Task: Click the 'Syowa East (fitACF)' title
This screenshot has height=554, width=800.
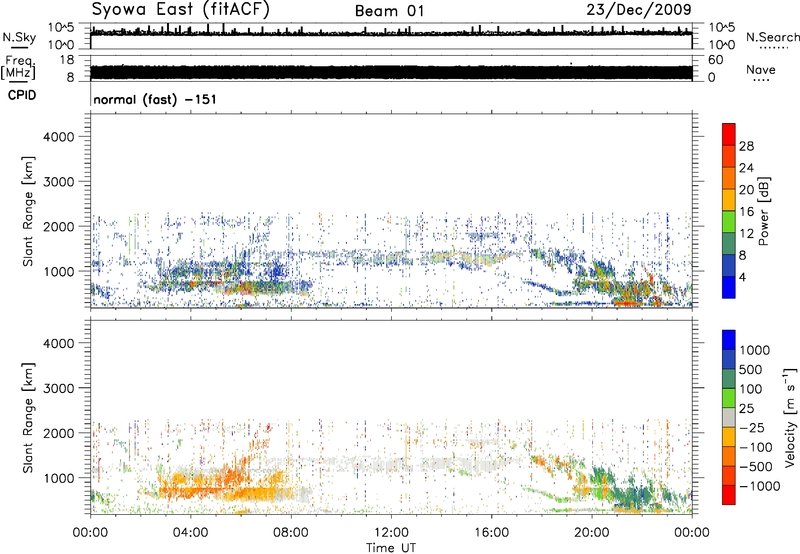Action: (181, 9)
